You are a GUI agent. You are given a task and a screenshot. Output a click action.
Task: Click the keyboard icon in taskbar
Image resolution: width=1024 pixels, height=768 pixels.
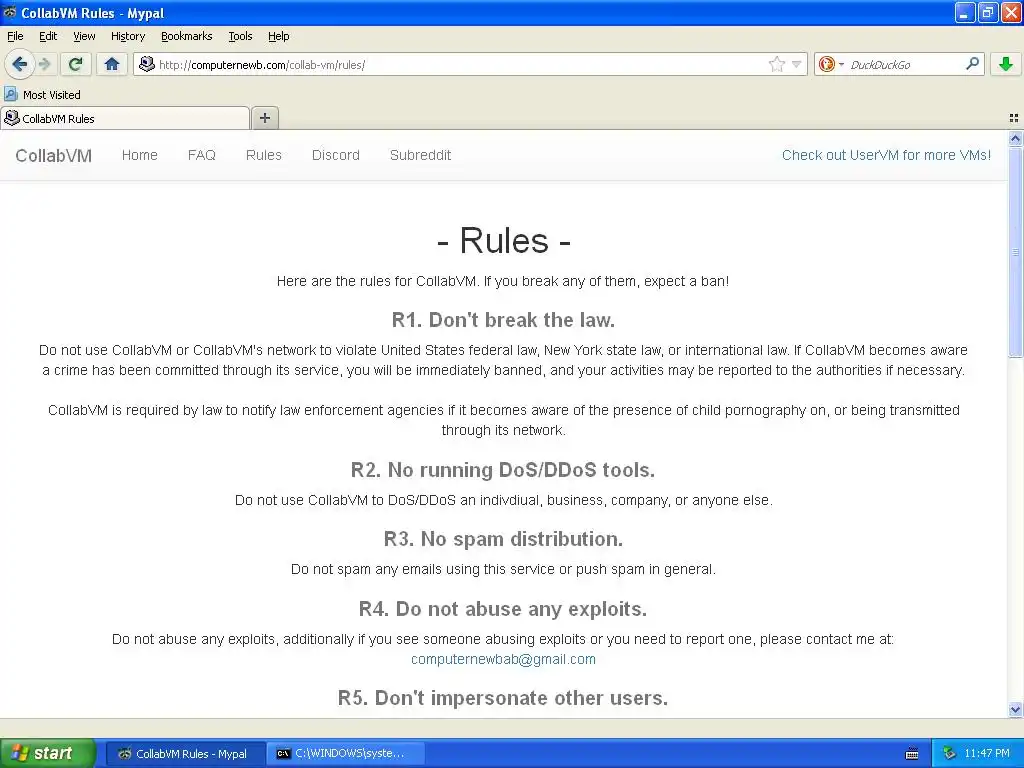pos(912,754)
